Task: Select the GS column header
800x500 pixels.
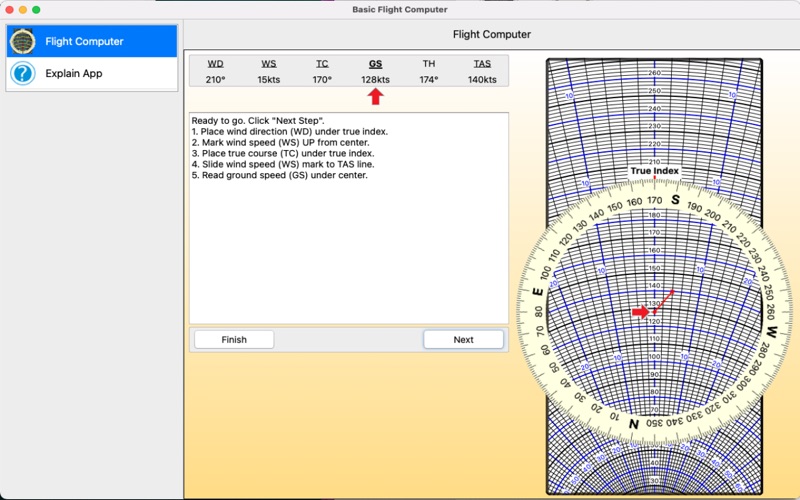Action: [375, 64]
